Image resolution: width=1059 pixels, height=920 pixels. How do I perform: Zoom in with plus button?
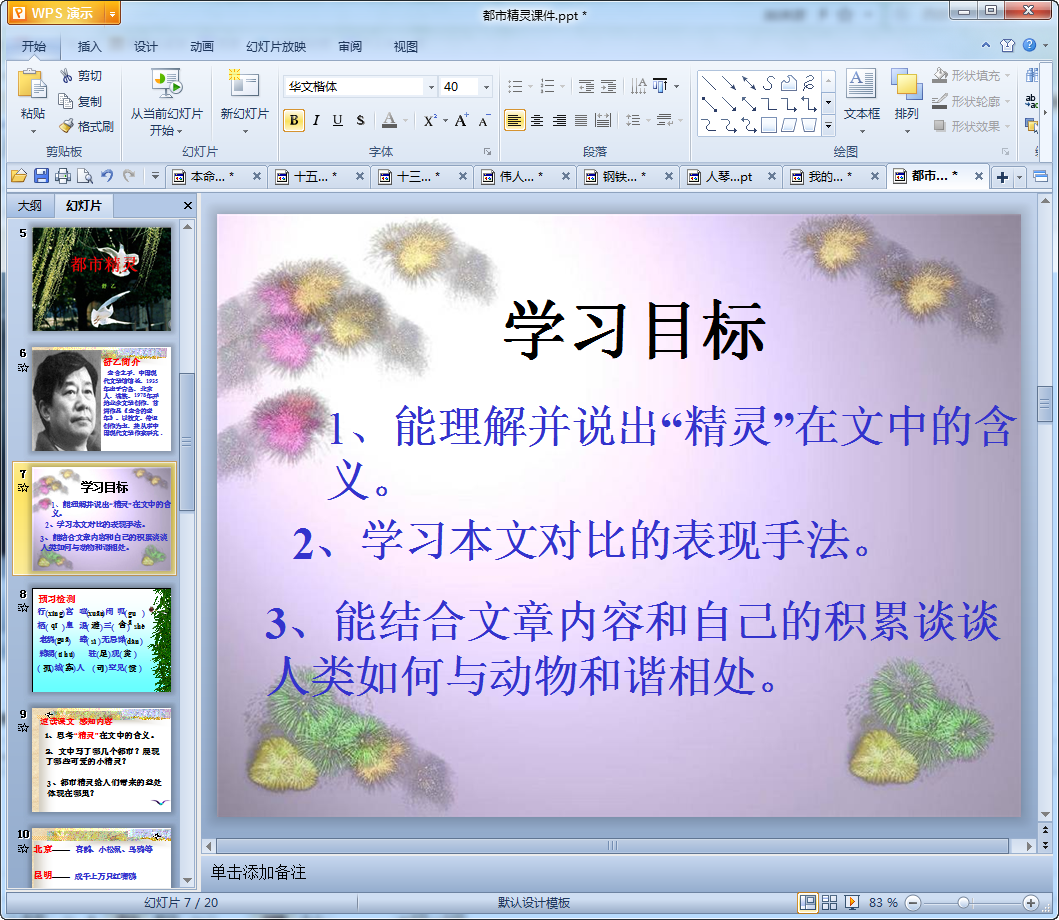point(1031,902)
